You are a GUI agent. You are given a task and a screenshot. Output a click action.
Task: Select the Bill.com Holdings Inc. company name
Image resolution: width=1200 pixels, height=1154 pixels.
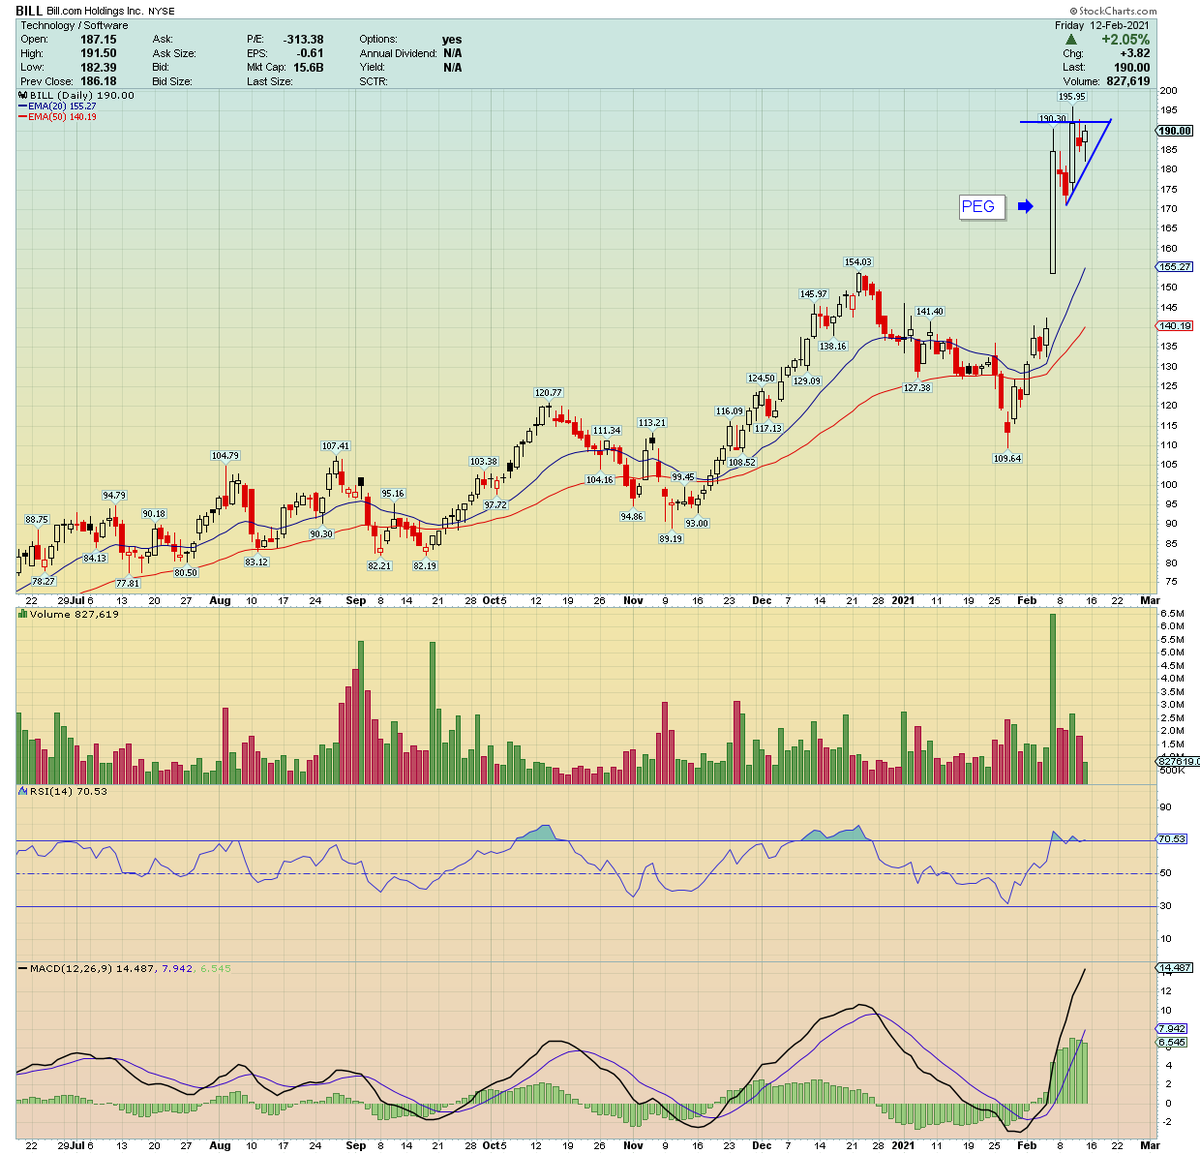pos(94,11)
